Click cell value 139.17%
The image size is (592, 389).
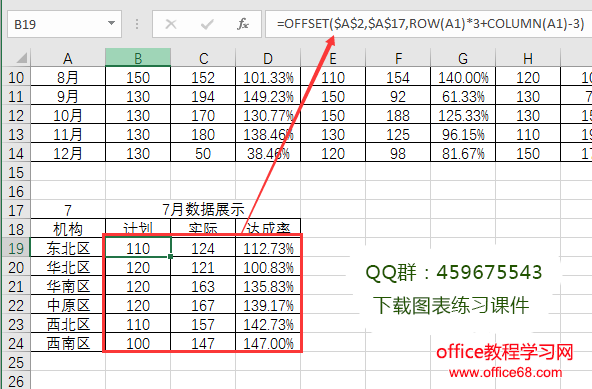(268, 305)
